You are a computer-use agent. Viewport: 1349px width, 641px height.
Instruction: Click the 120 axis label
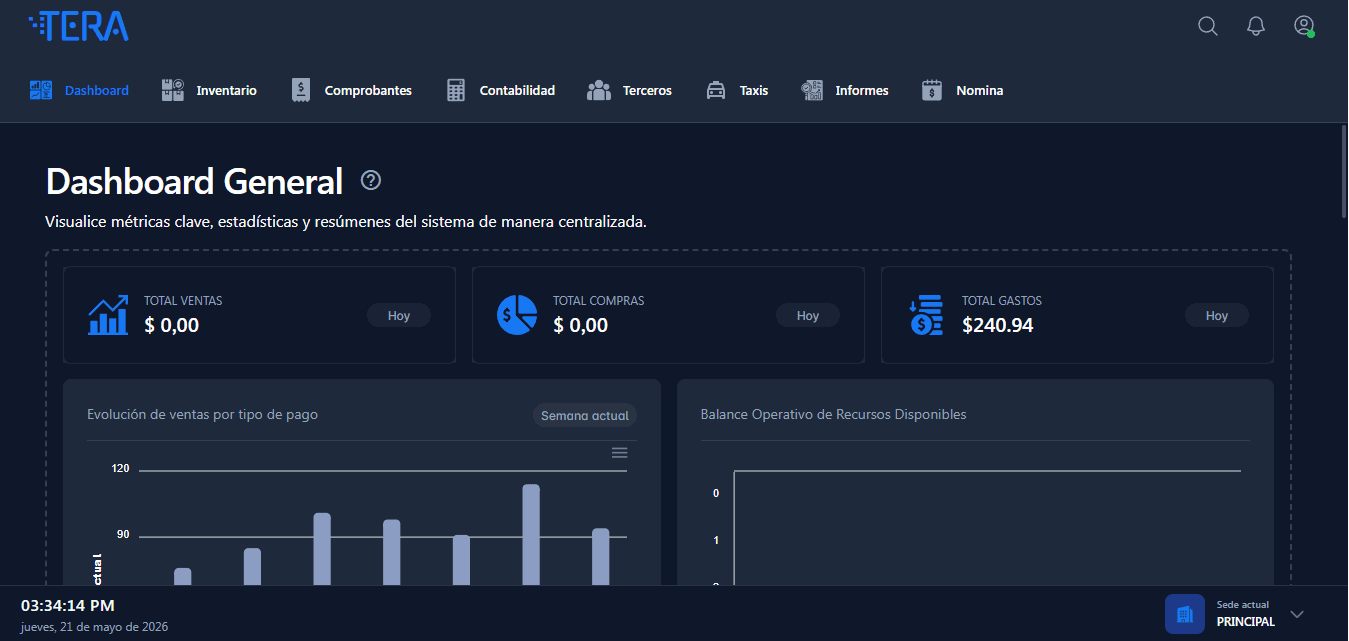click(x=121, y=468)
